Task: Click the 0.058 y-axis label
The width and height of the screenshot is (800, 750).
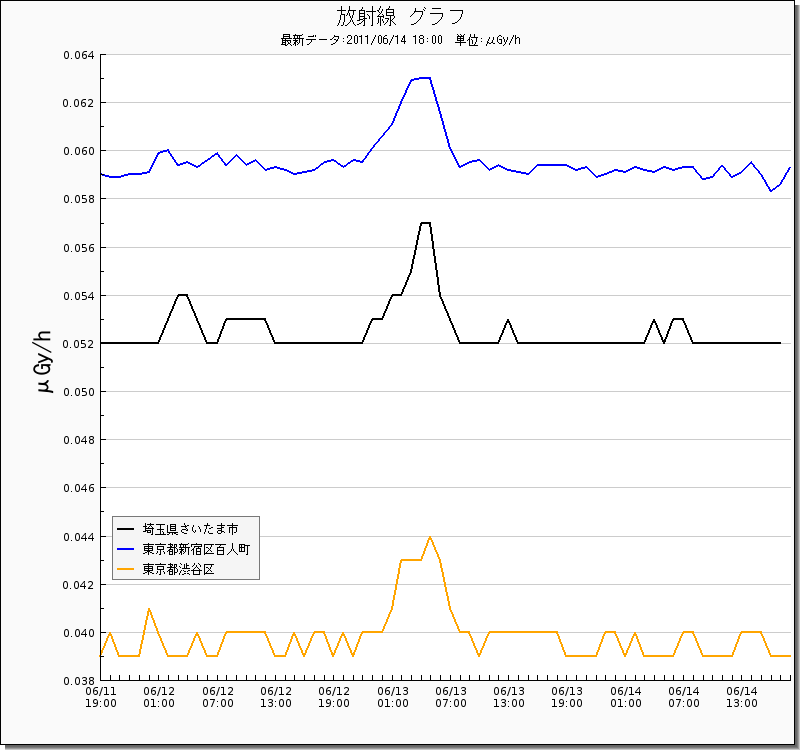Action: coord(79,199)
